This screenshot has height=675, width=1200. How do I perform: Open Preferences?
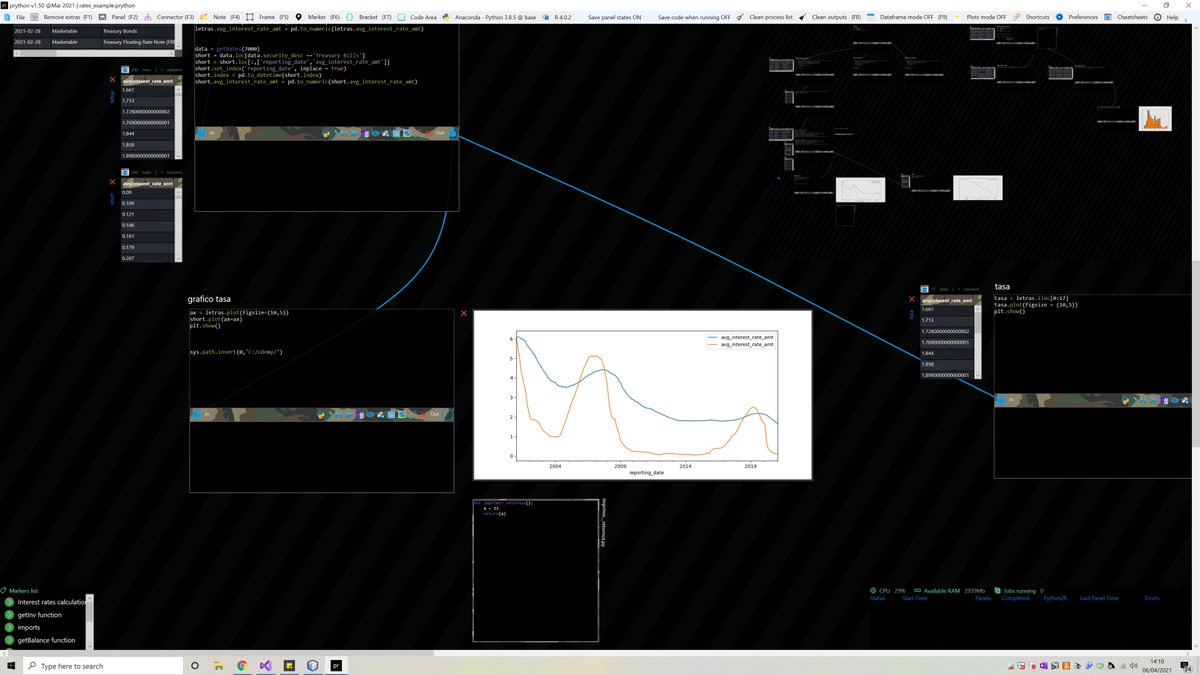pos(1077,17)
